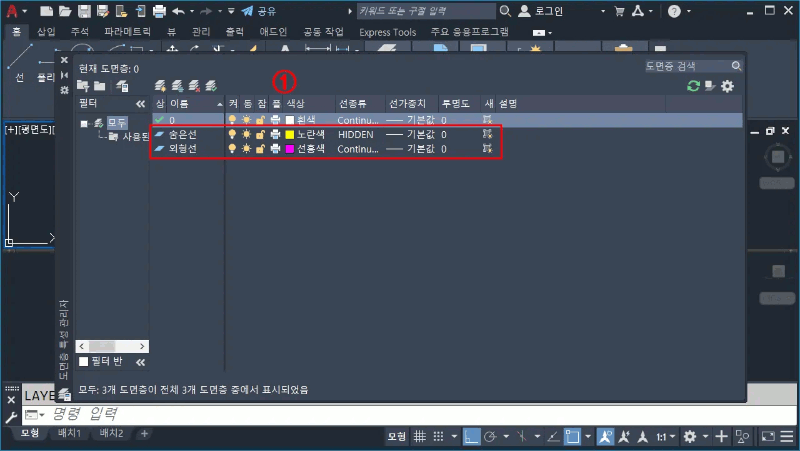This screenshot has width=800, height=451.
Task: Open layer manager settings gear
Action: 727,86
